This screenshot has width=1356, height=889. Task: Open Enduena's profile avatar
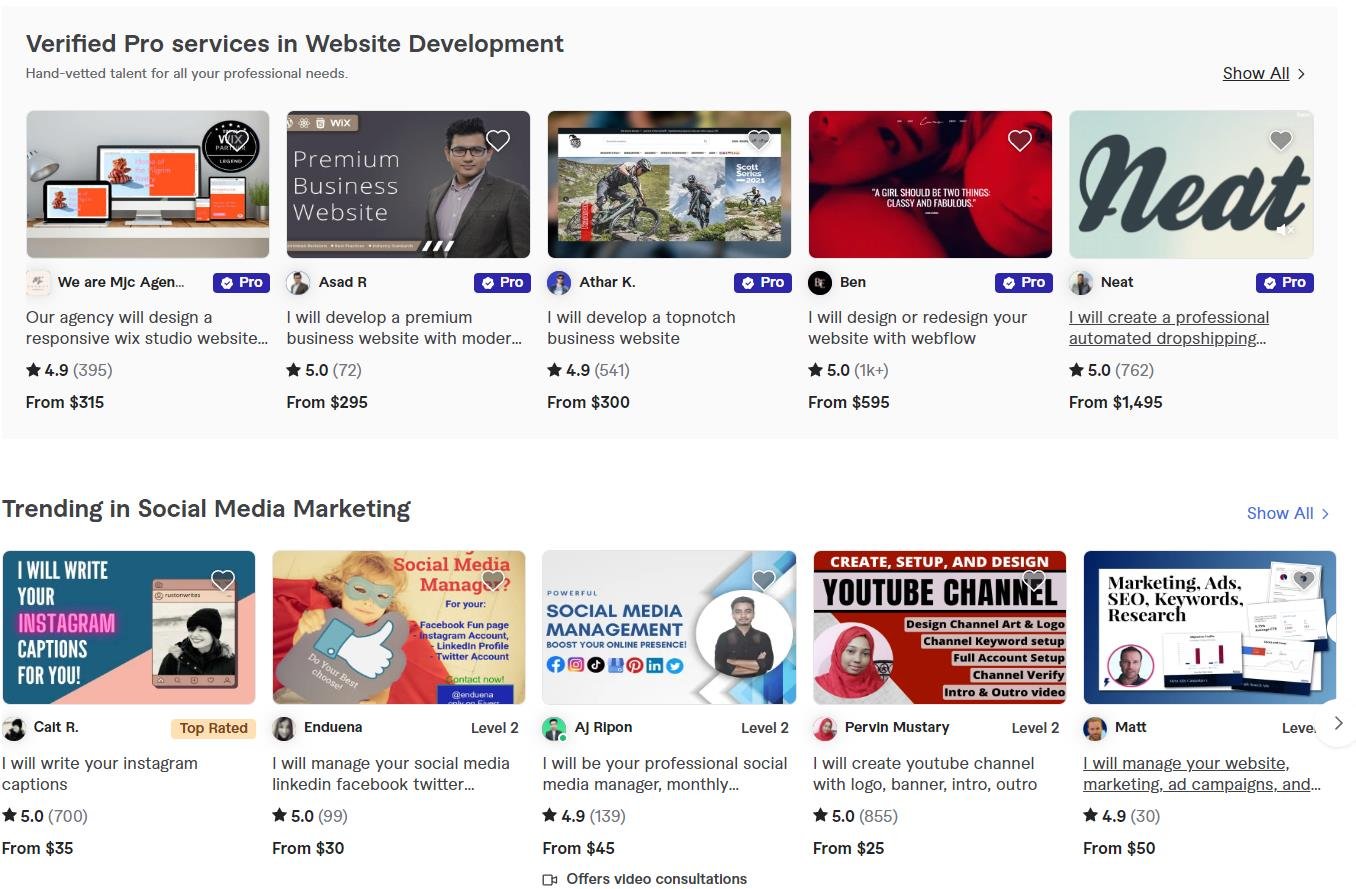pos(284,728)
